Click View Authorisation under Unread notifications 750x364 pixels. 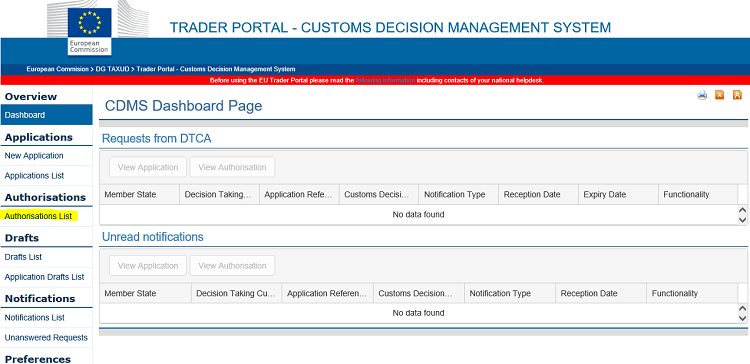[x=232, y=266]
